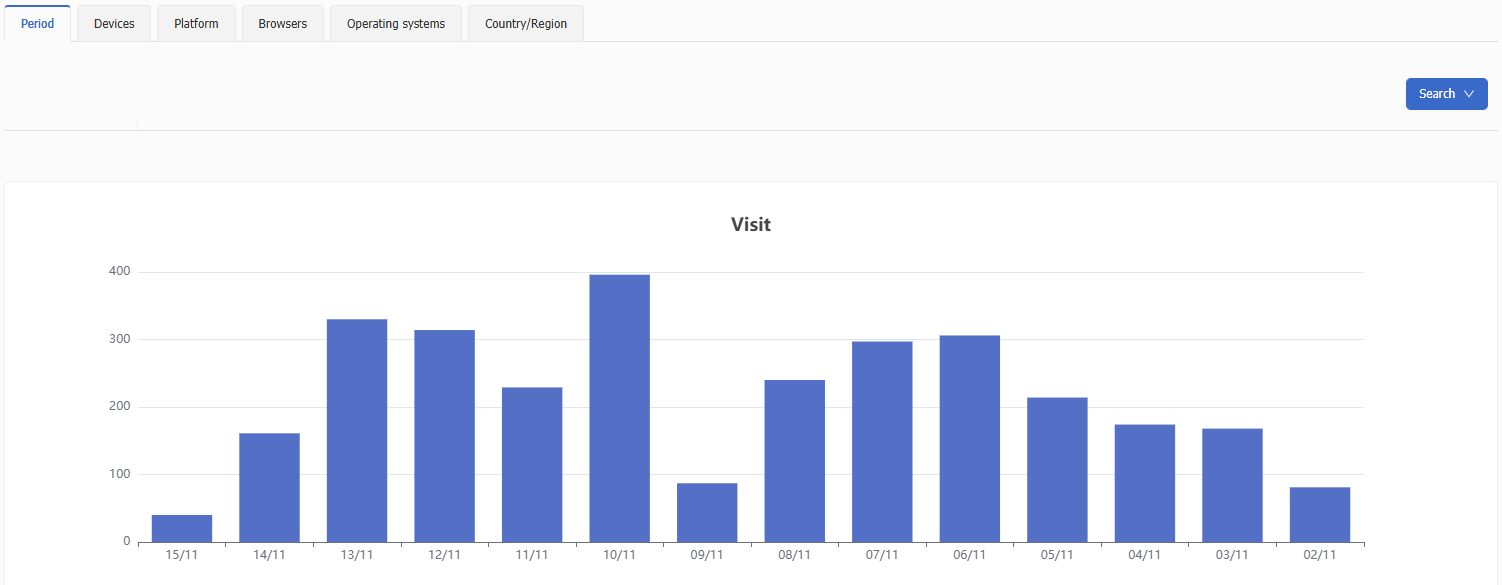1502x585 pixels.
Task: Select the 08/11 bar in chart
Action: point(794,461)
